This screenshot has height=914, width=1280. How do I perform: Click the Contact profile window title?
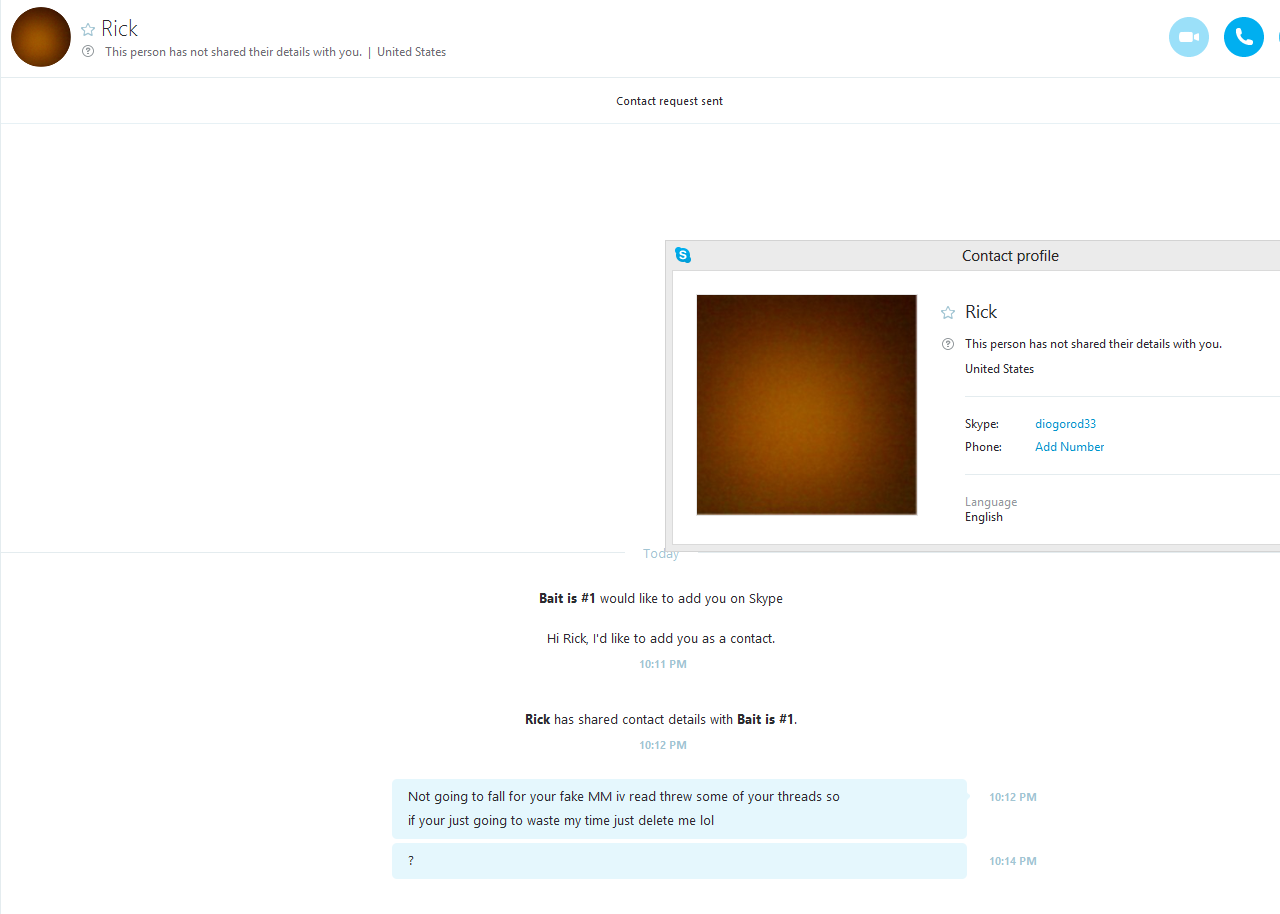pos(1010,256)
